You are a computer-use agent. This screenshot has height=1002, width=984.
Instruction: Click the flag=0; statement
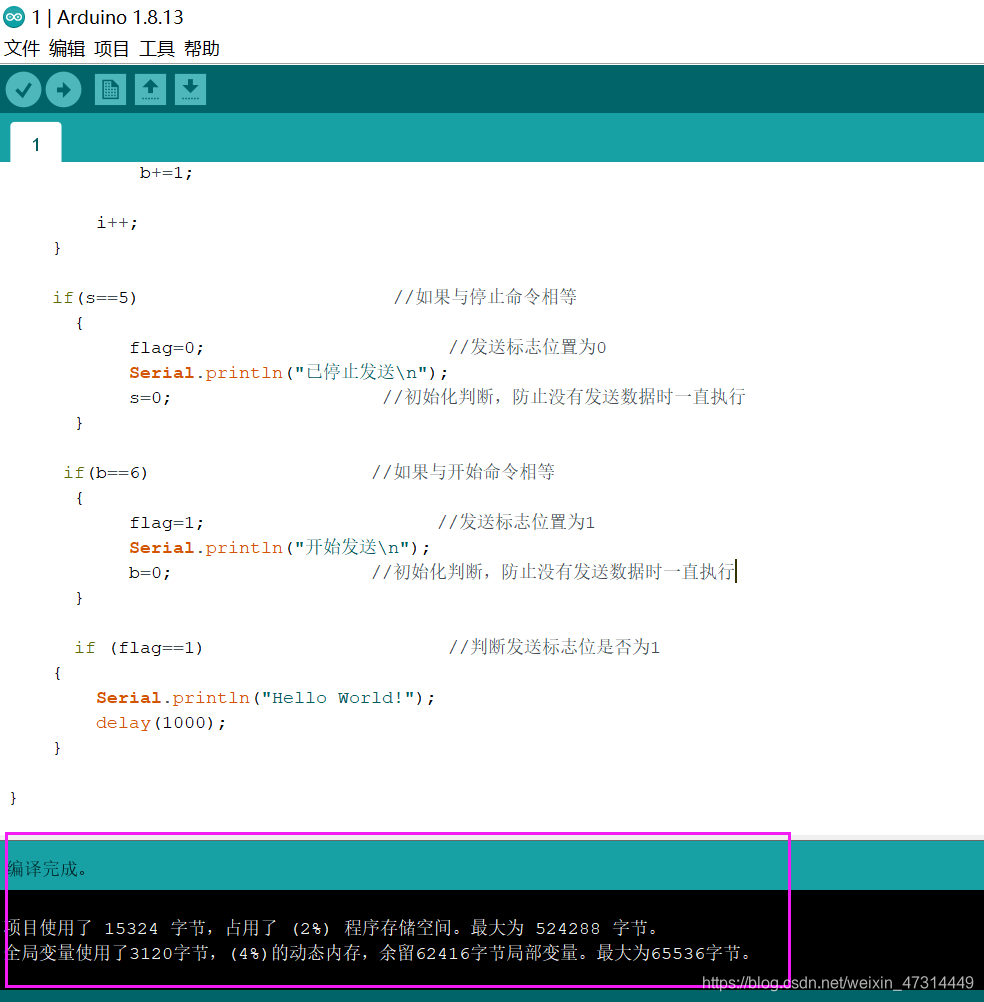click(167, 348)
